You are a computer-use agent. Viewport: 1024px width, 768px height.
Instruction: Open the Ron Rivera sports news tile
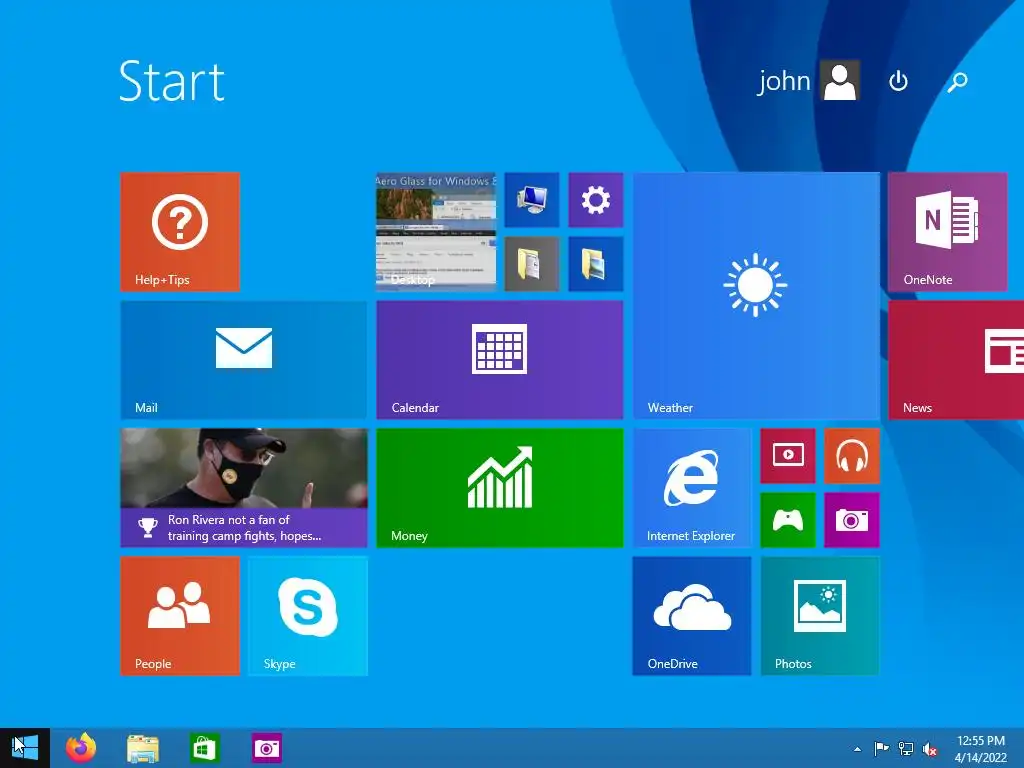pos(244,488)
